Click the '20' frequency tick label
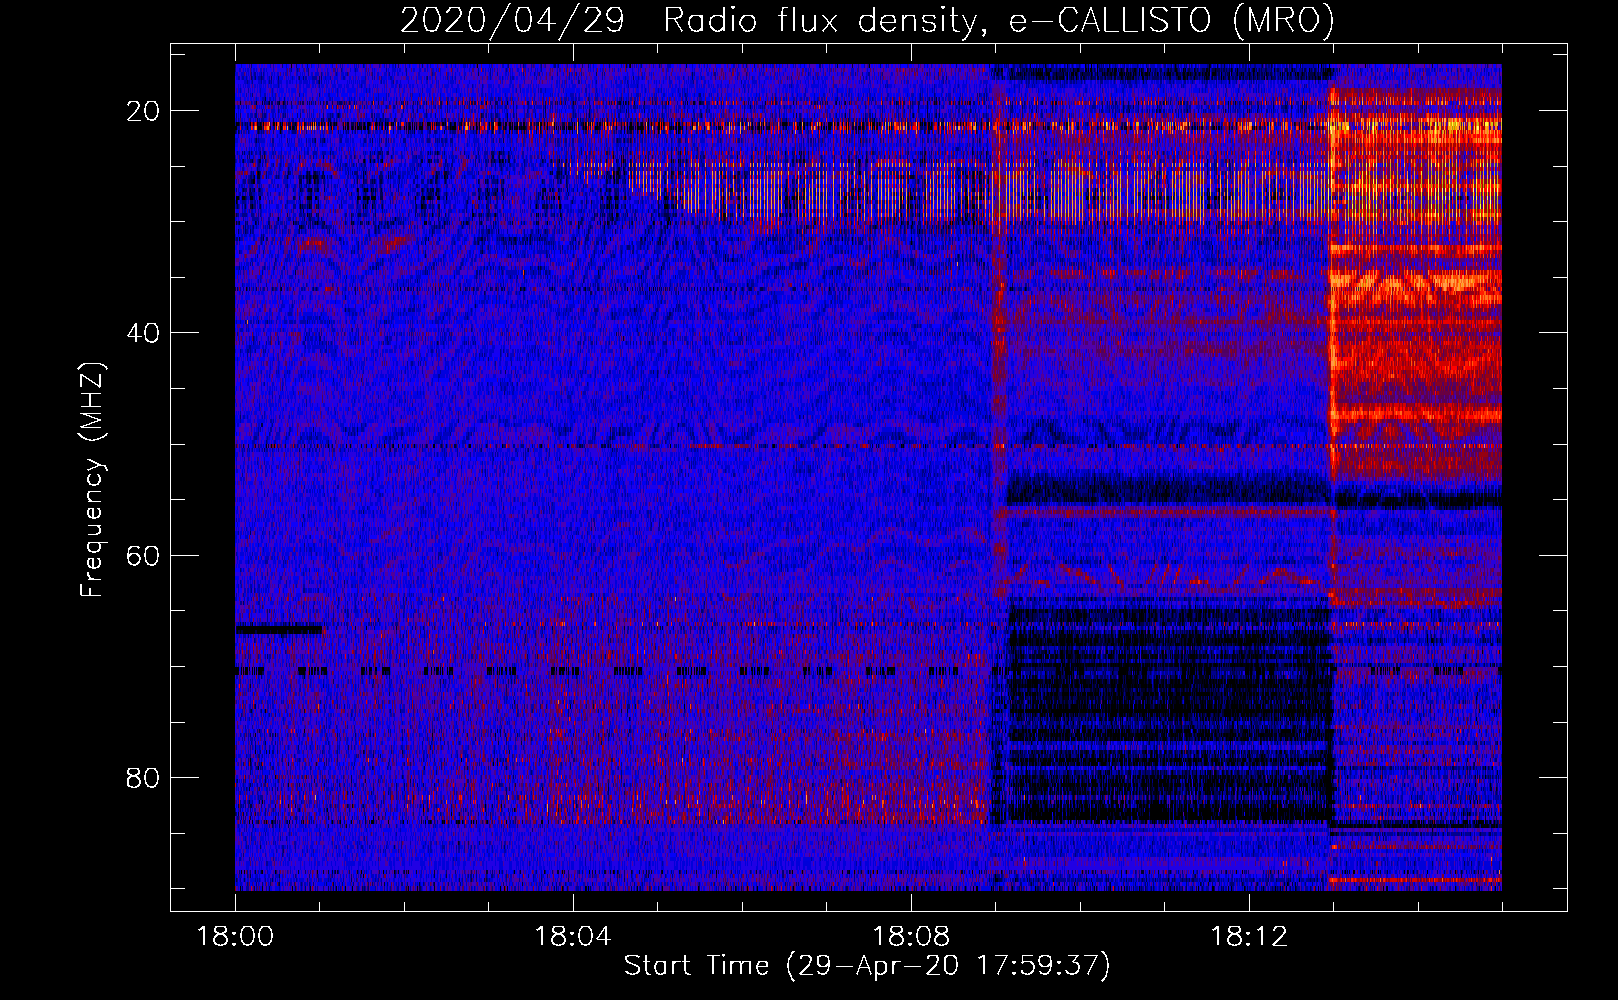 click(x=144, y=111)
